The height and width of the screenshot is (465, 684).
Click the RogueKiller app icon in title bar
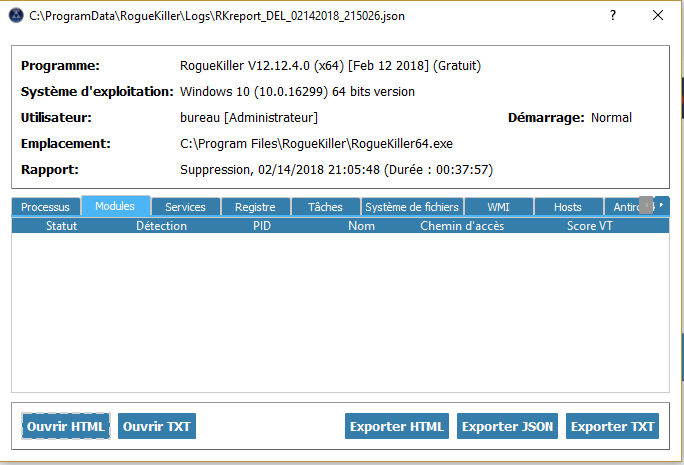pyautogui.click(x=16, y=16)
